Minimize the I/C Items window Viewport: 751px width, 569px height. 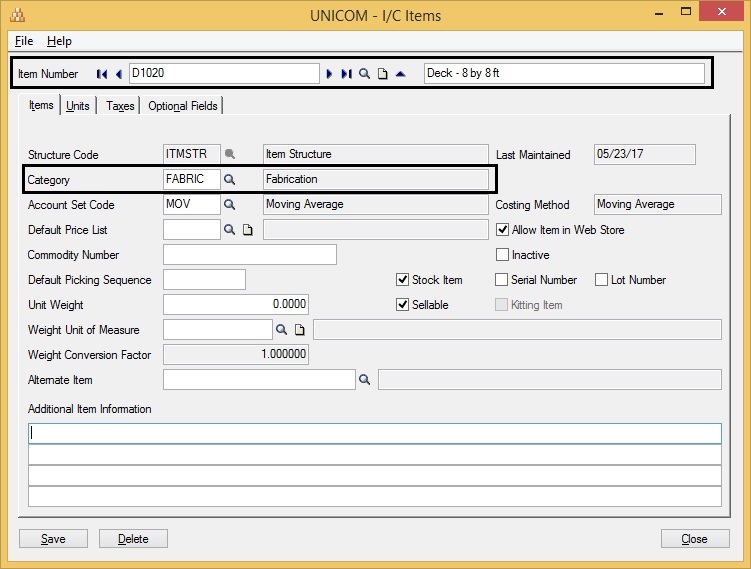pos(659,12)
